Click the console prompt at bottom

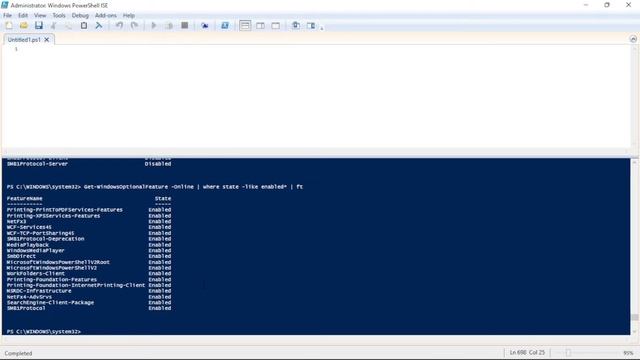tap(44, 331)
